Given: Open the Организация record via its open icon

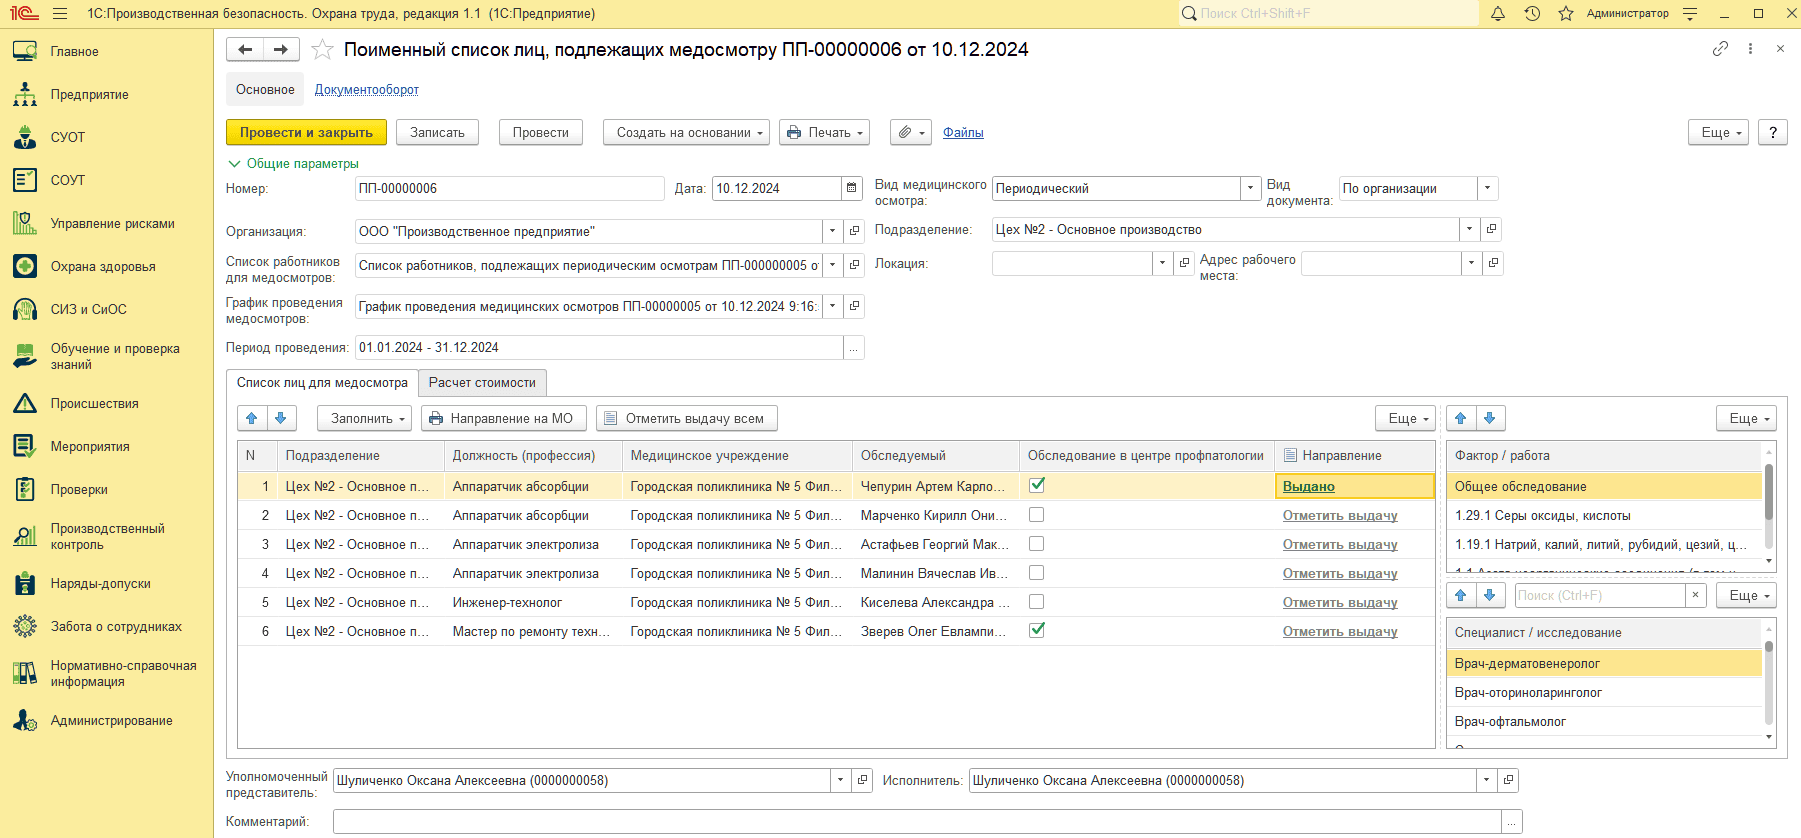Looking at the screenshot, I should [x=854, y=231].
